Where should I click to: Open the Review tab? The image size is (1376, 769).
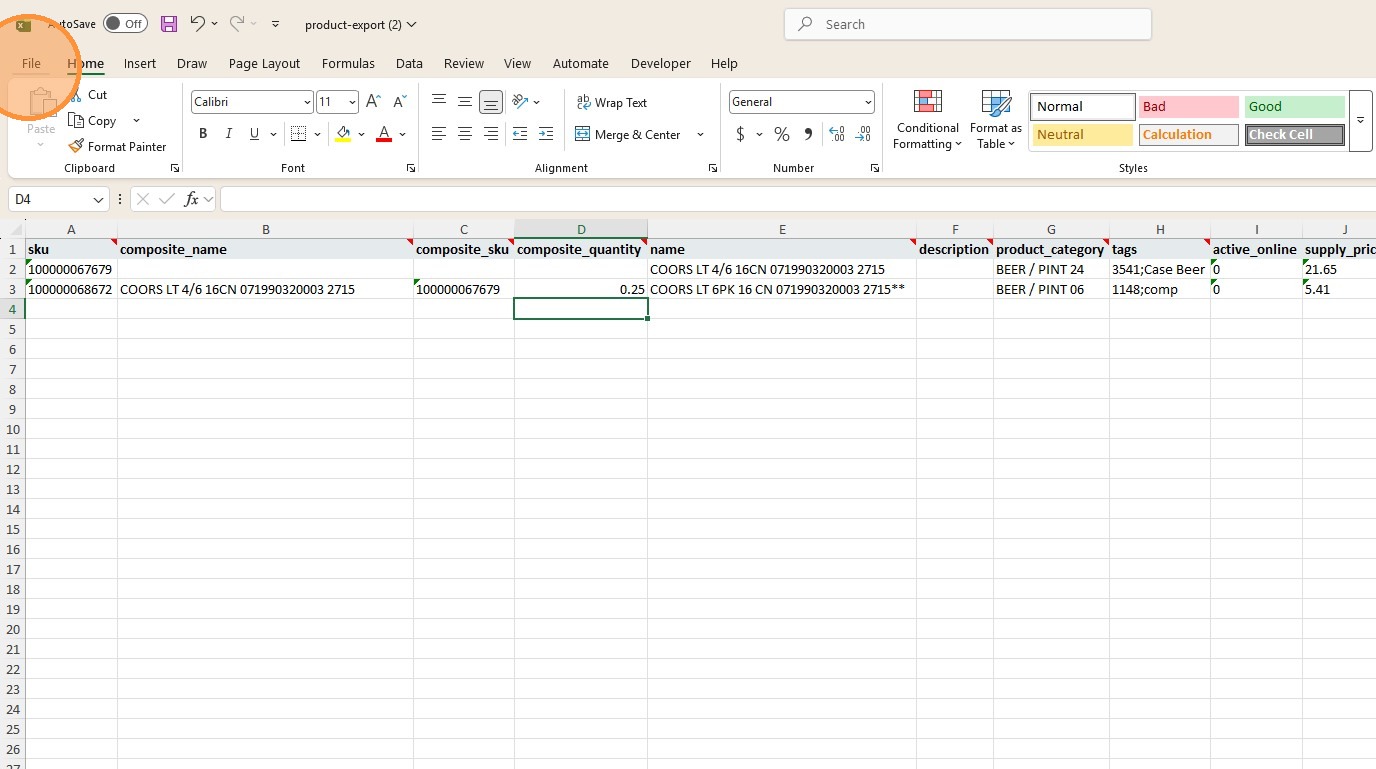(464, 63)
